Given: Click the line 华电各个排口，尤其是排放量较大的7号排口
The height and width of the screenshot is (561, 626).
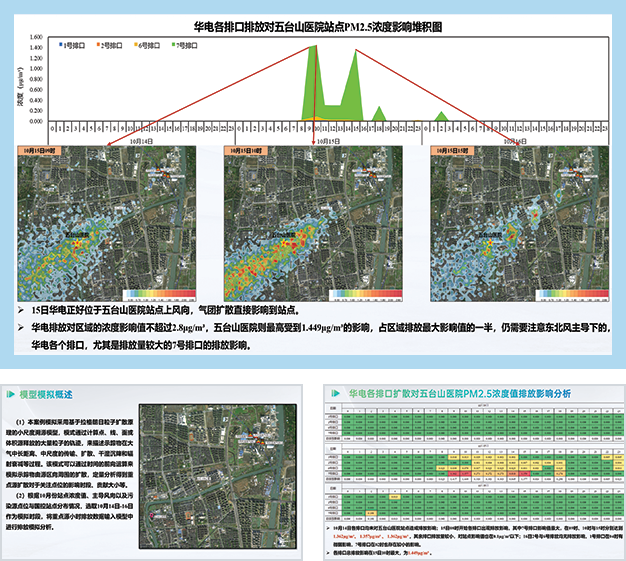Looking at the screenshot, I should [141, 345].
